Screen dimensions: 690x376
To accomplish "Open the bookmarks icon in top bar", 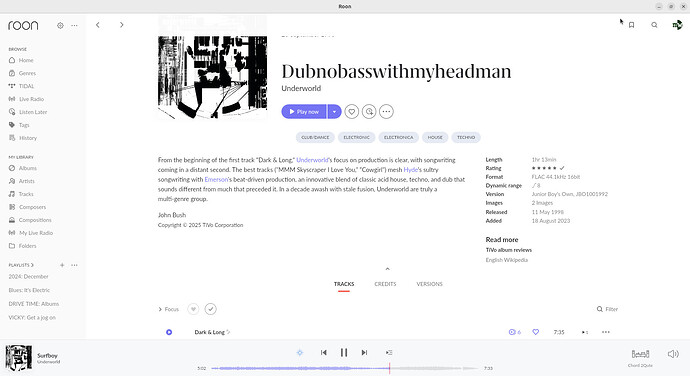I will (631, 25).
